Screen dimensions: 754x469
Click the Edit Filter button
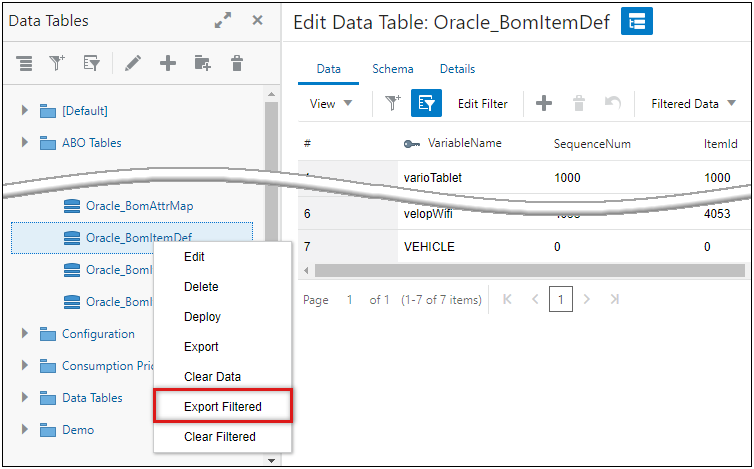pyautogui.click(x=482, y=103)
